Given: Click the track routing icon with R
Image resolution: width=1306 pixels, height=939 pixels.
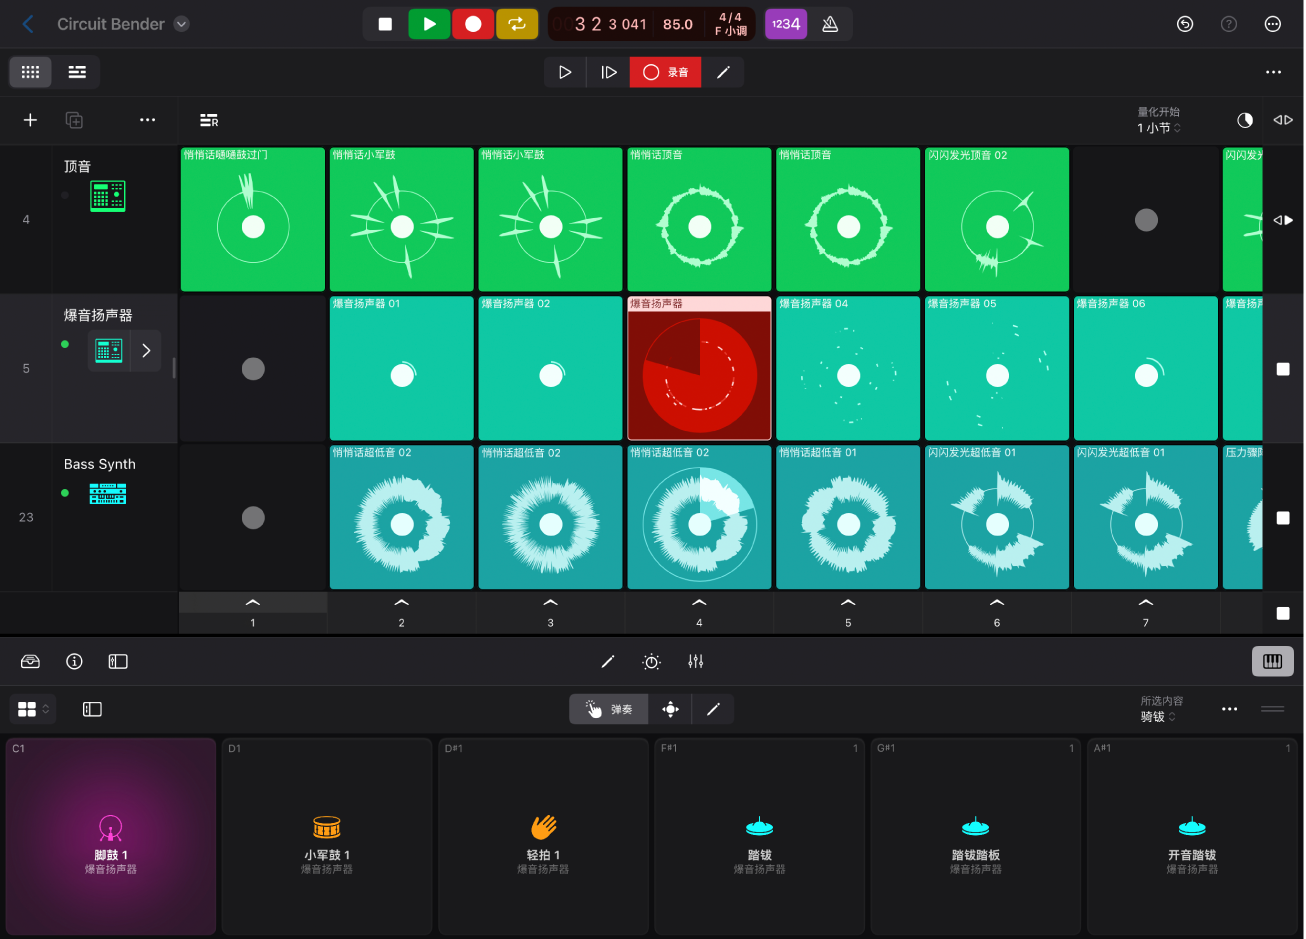Looking at the screenshot, I should pos(209,120).
